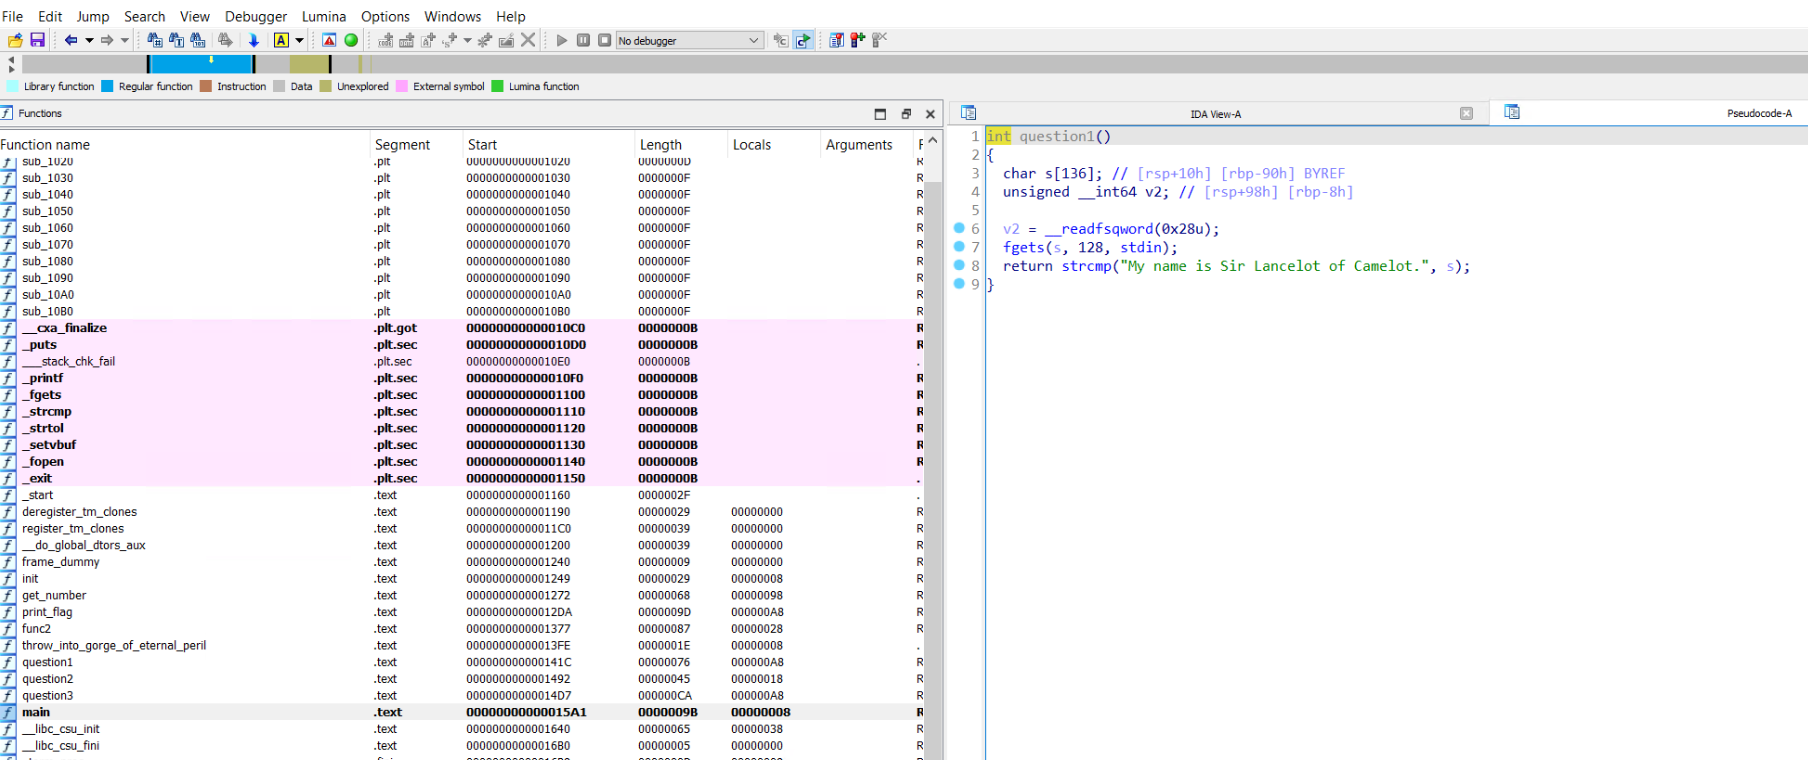
Task: Open the forward navigation history dropdown
Action: [x=125, y=40]
